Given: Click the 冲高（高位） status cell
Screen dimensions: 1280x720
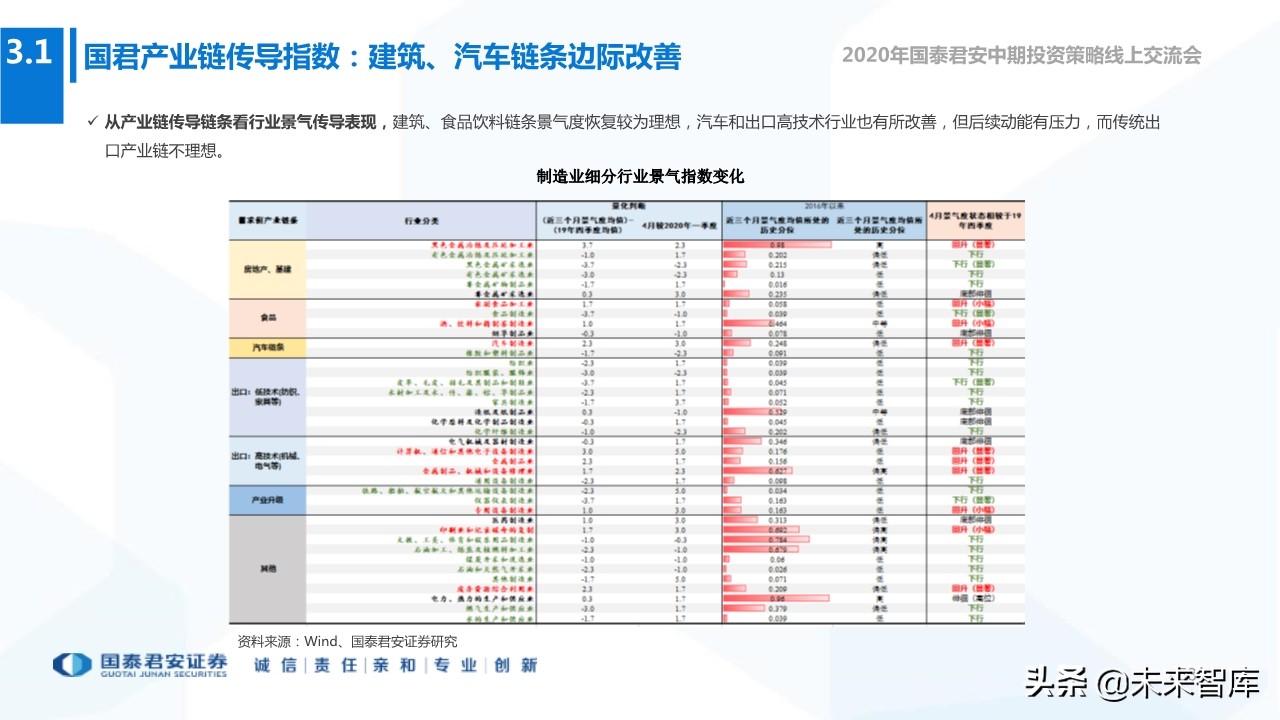Looking at the screenshot, I should click(975, 597).
